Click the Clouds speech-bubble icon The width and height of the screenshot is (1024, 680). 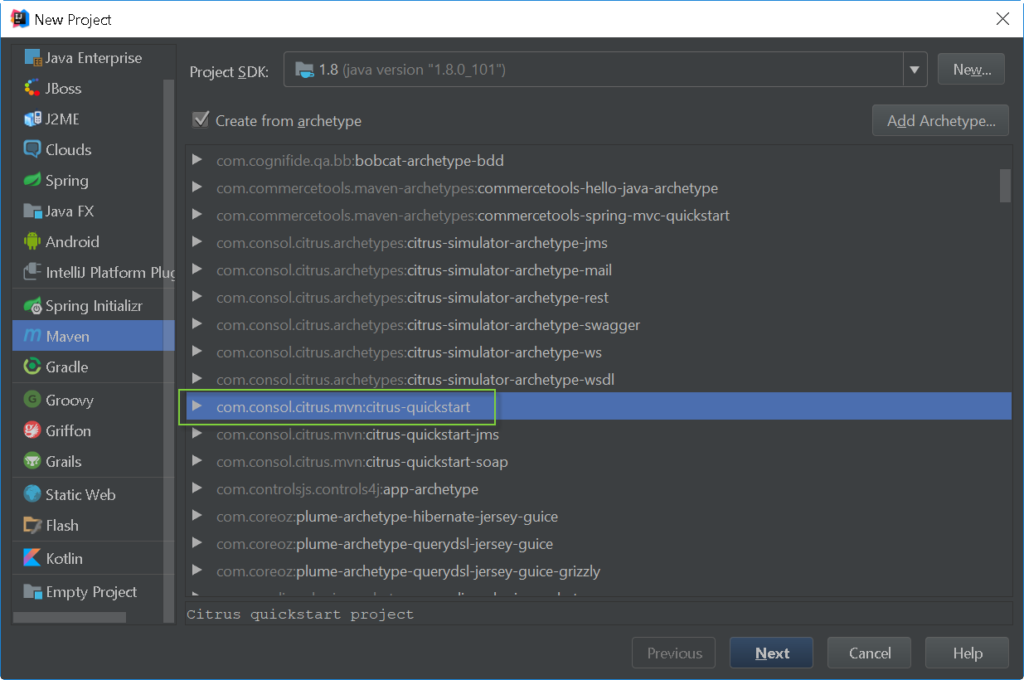point(32,149)
